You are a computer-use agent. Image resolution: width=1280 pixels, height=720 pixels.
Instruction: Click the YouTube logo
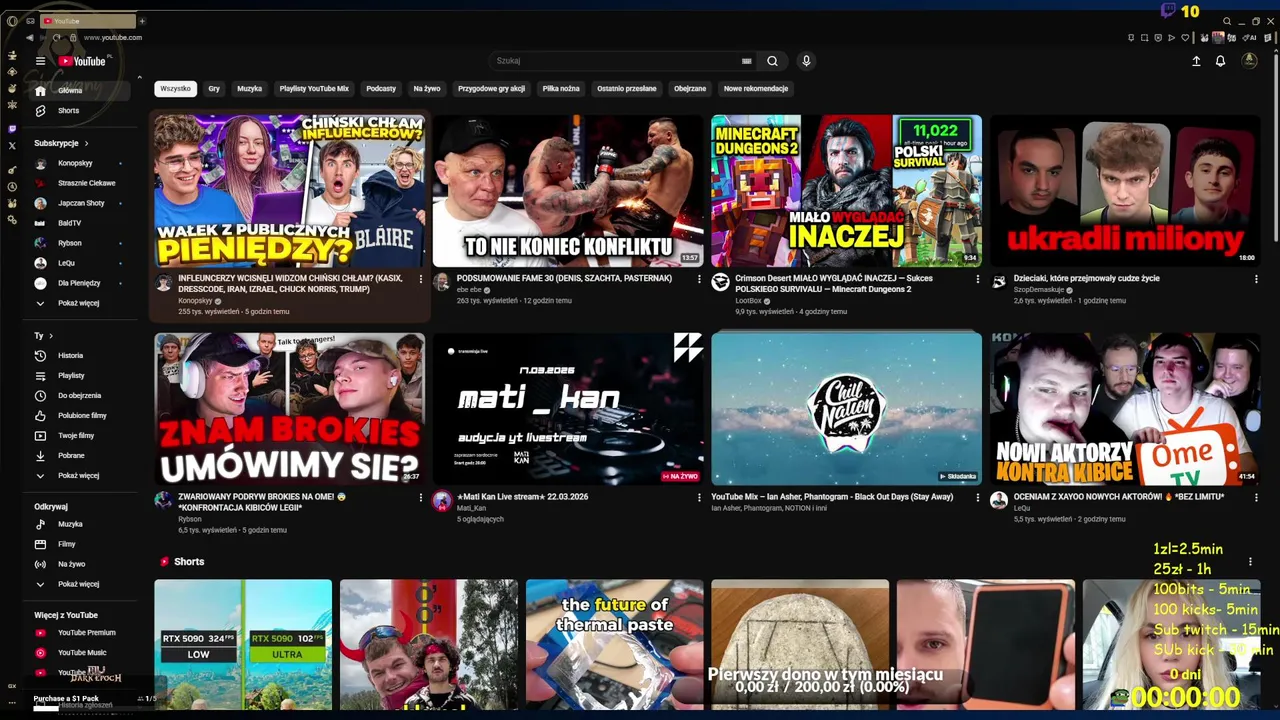tap(82, 61)
